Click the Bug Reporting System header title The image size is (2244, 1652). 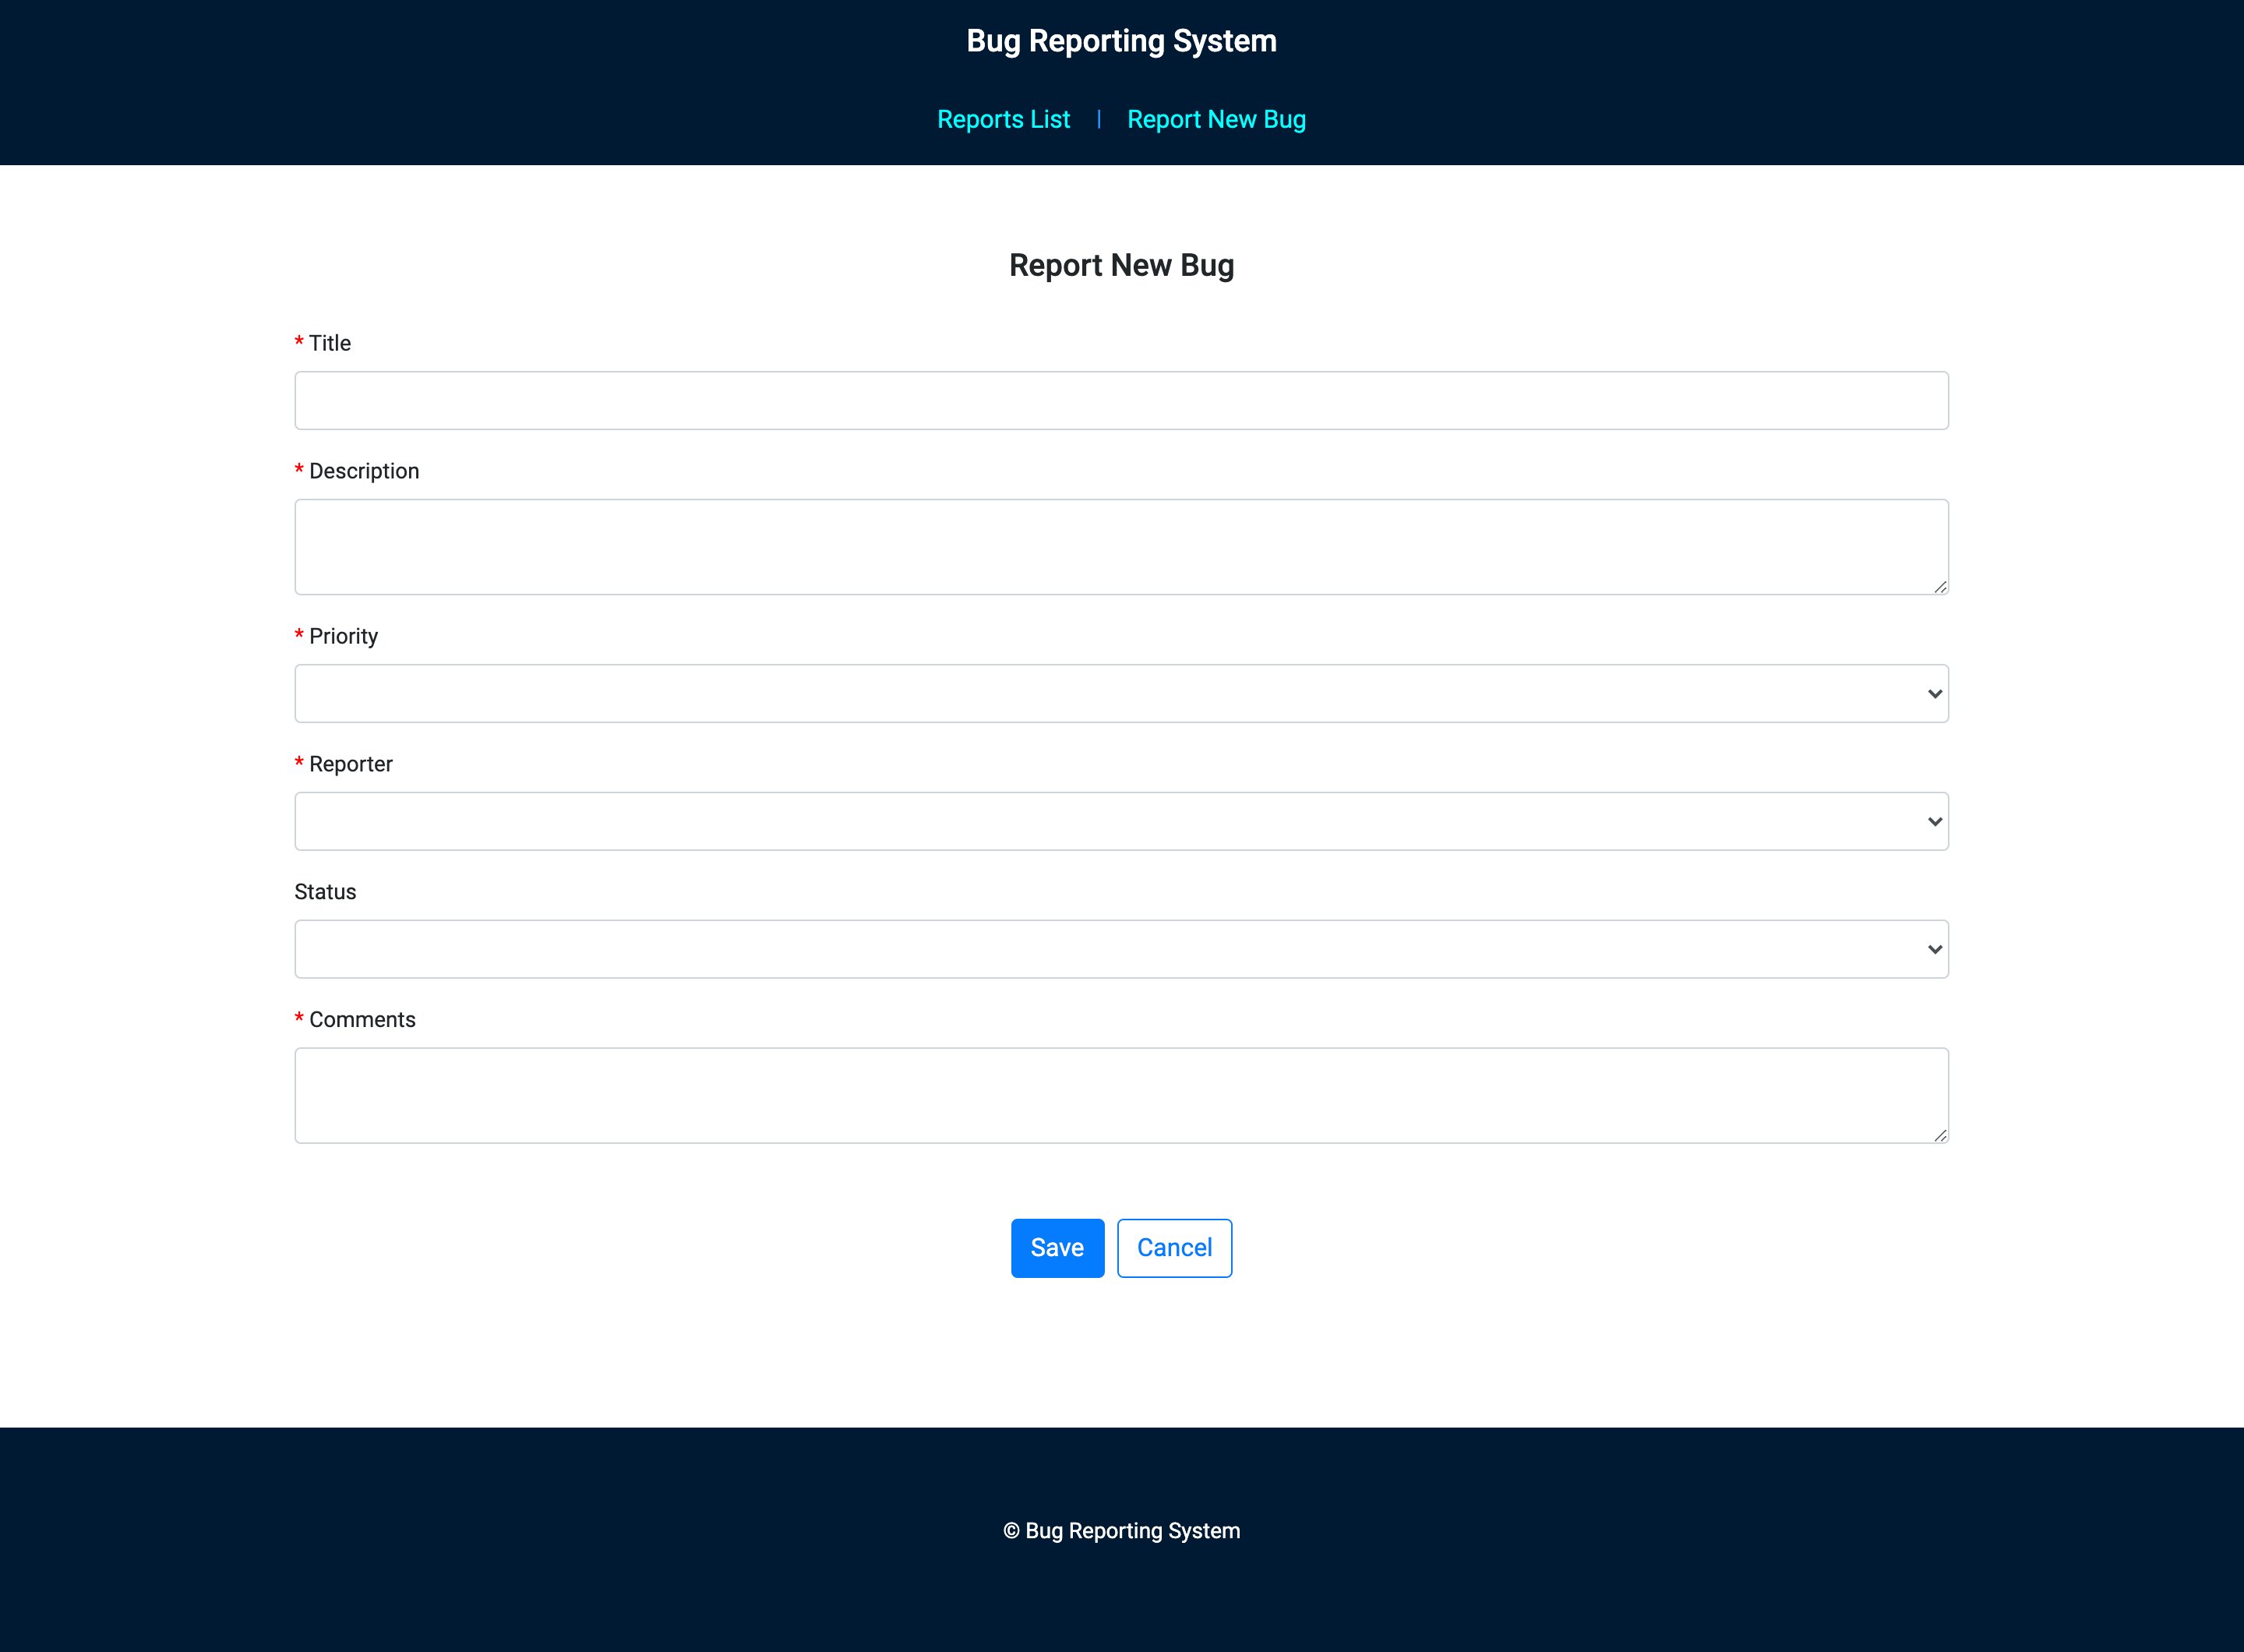coord(1120,41)
